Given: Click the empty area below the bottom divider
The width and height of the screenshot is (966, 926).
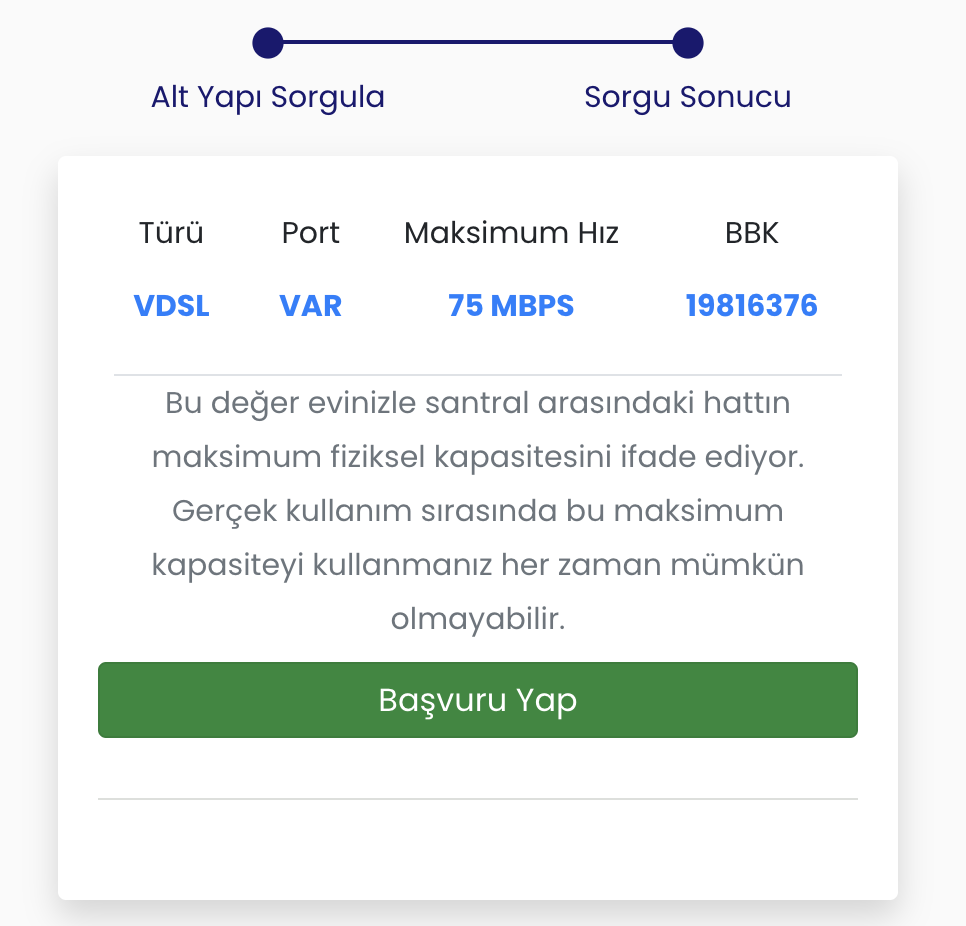Looking at the screenshot, I should pos(478,850).
